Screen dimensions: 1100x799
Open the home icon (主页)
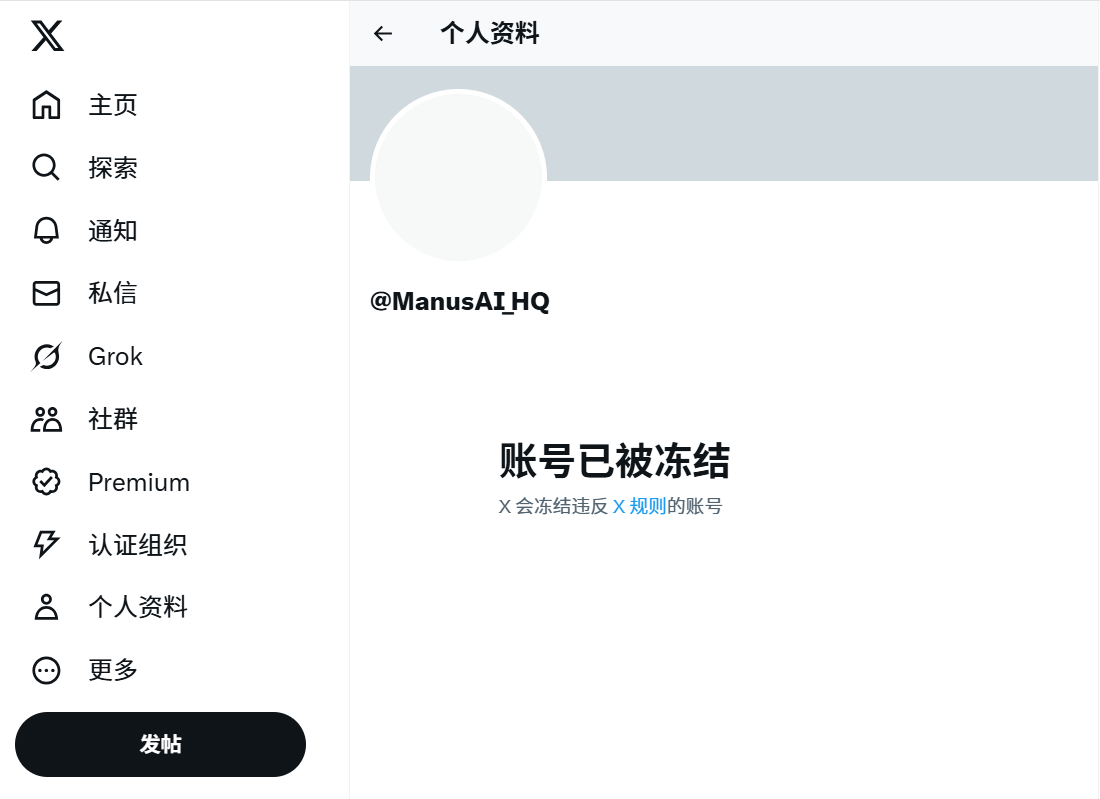(46, 105)
